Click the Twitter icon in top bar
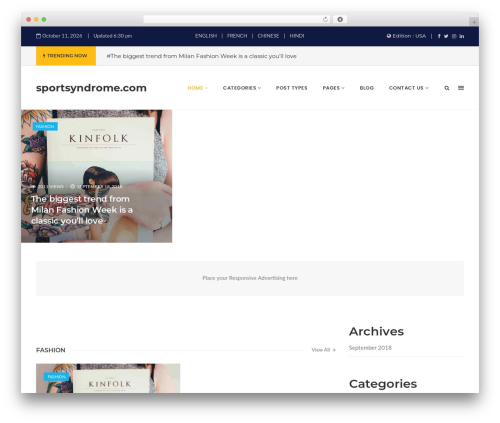This screenshot has width=500, height=423. [446, 36]
